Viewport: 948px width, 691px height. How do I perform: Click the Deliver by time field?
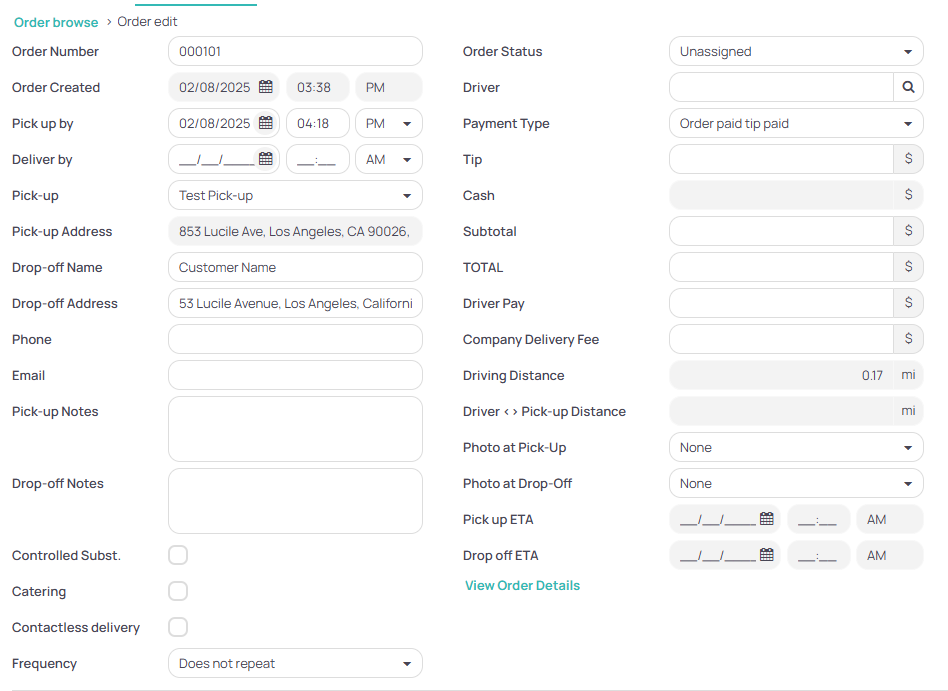(317, 159)
